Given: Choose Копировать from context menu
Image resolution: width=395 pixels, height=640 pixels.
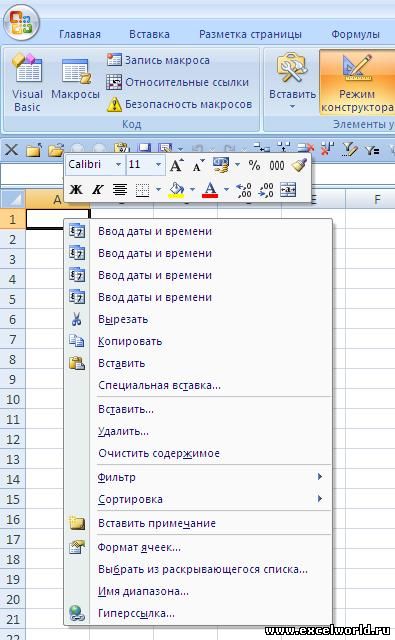Looking at the screenshot, I should (198, 341).
